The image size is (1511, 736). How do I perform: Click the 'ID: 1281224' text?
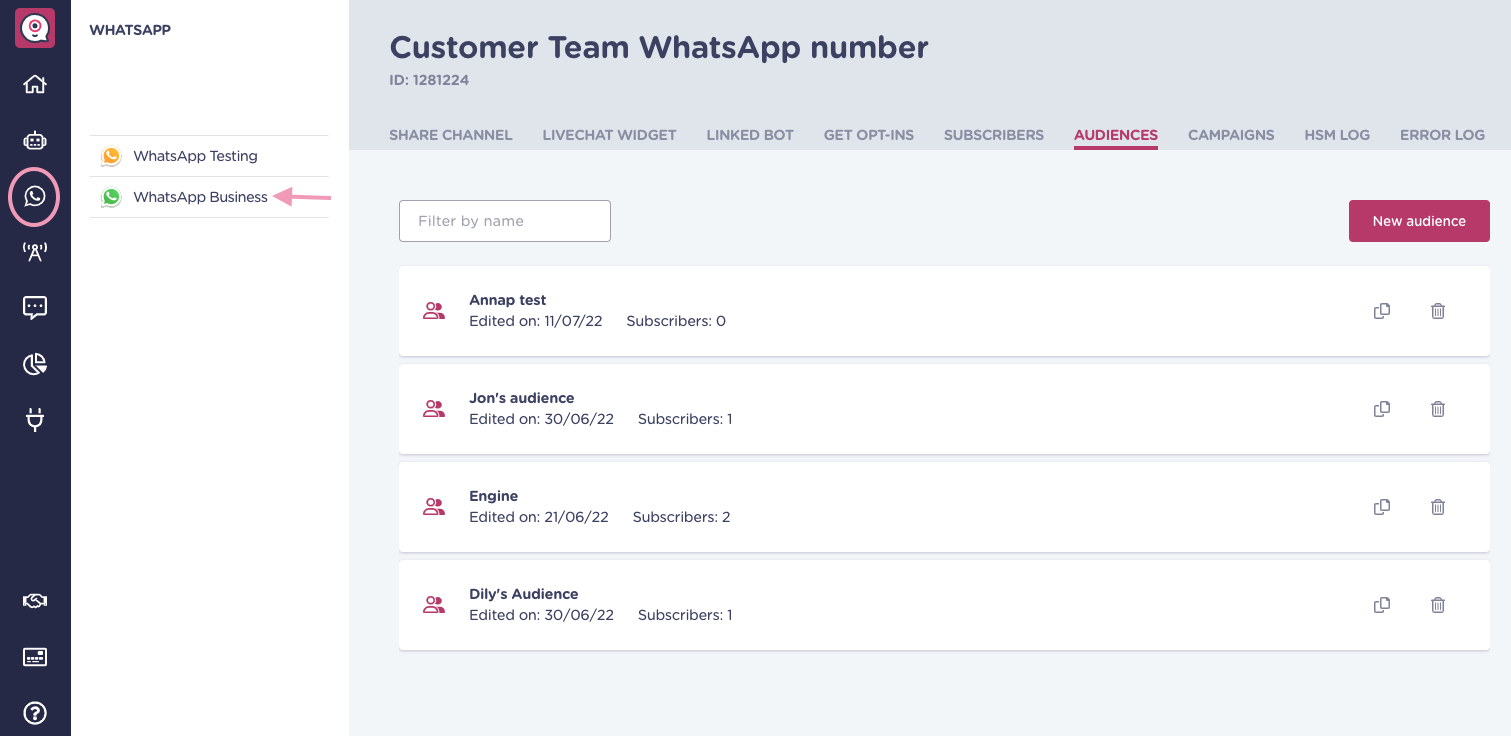pyautogui.click(x=429, y=80)
